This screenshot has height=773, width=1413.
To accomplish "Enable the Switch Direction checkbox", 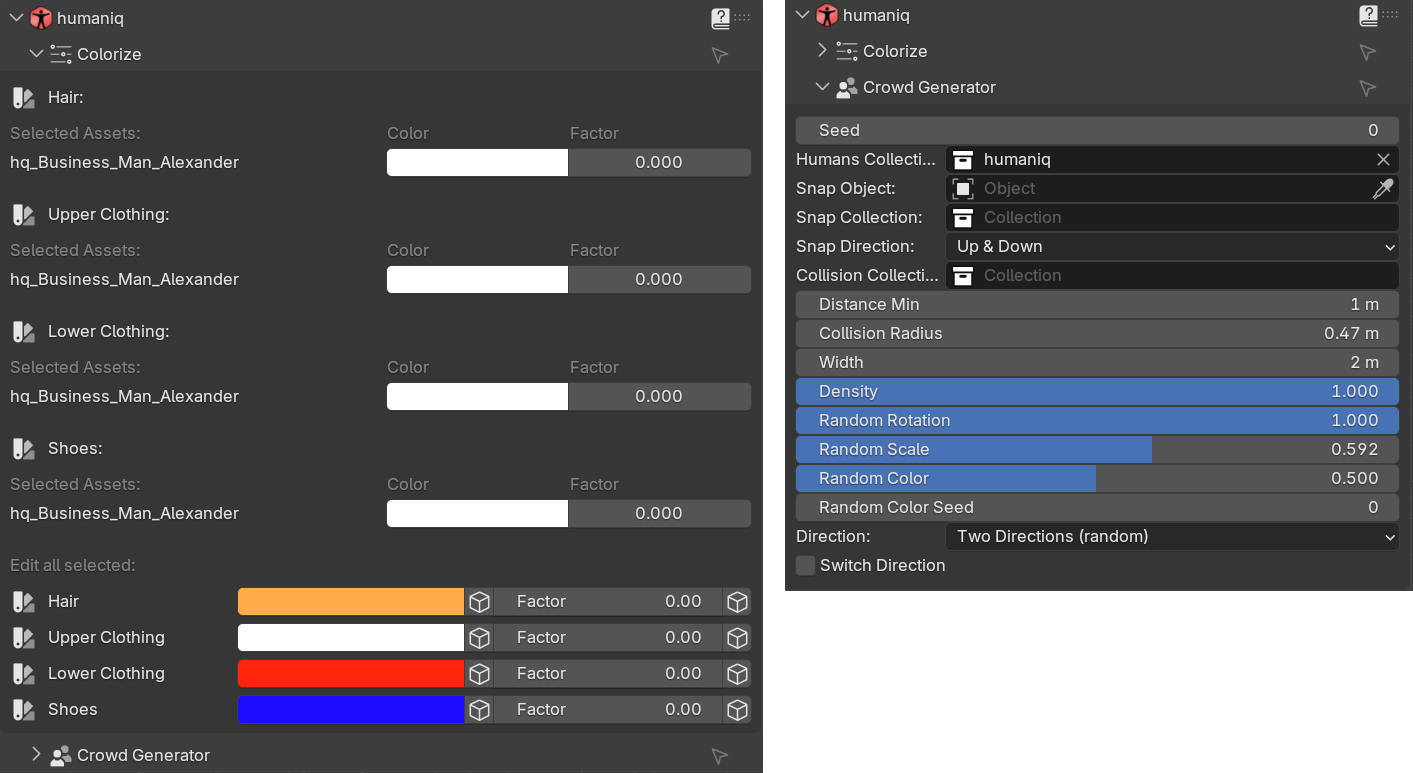I will click(805, 565).
